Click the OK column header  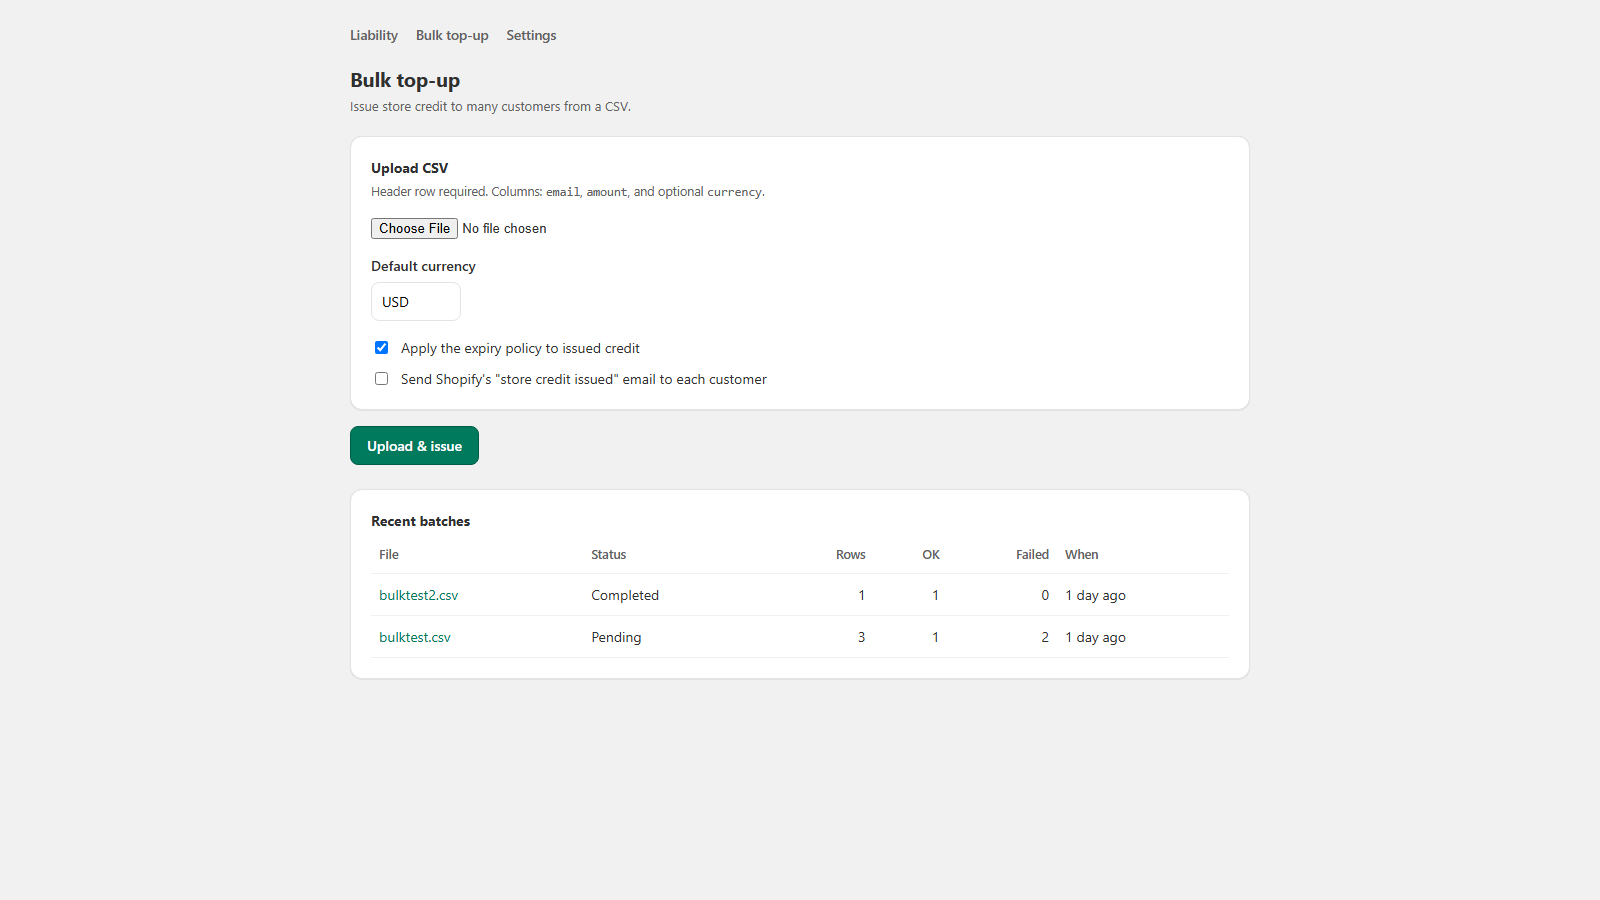tap(931, 554)
